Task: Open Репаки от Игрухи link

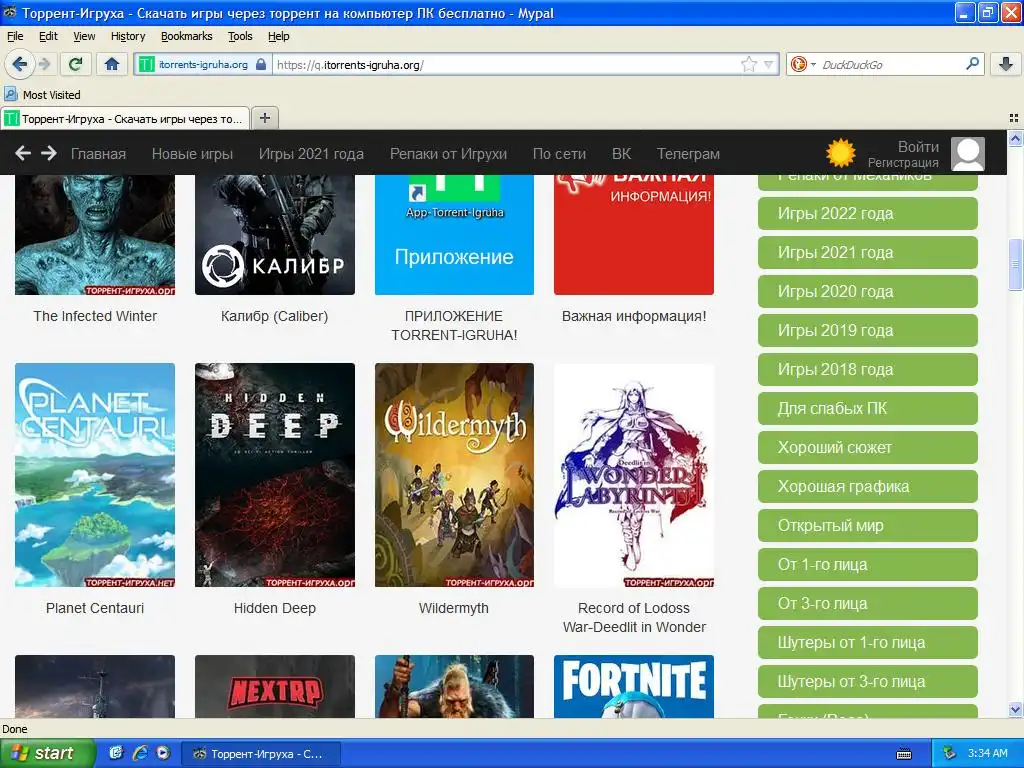Action: (448, 154)
